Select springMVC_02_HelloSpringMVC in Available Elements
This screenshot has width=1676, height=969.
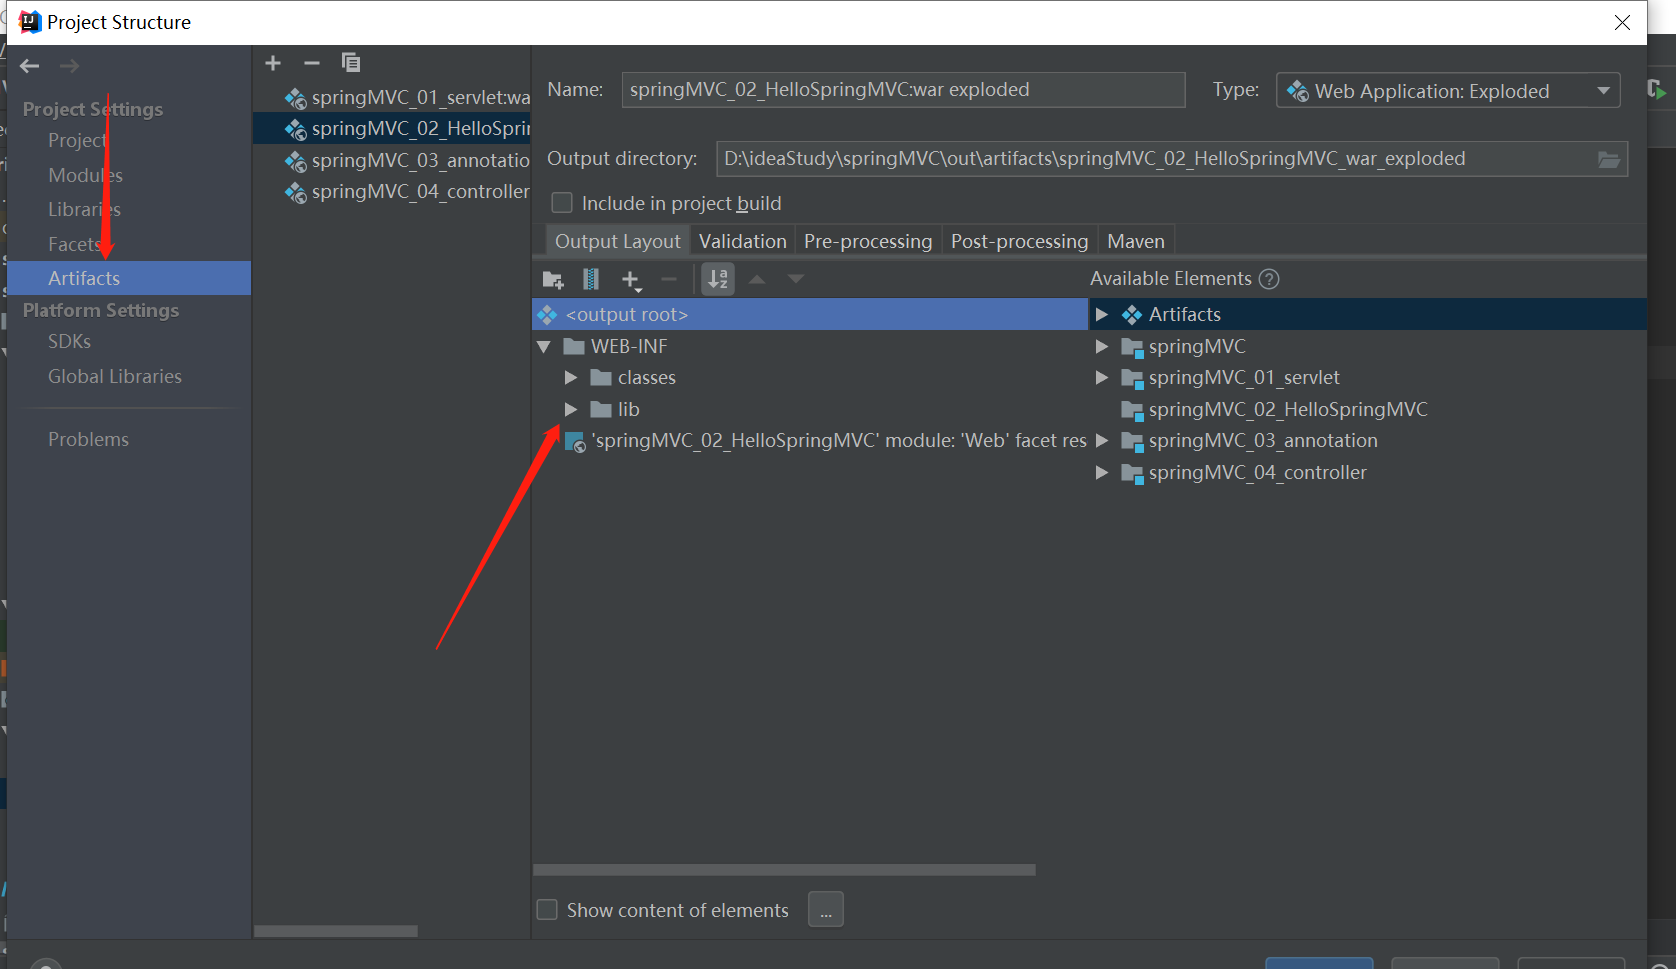[1288, 410]
